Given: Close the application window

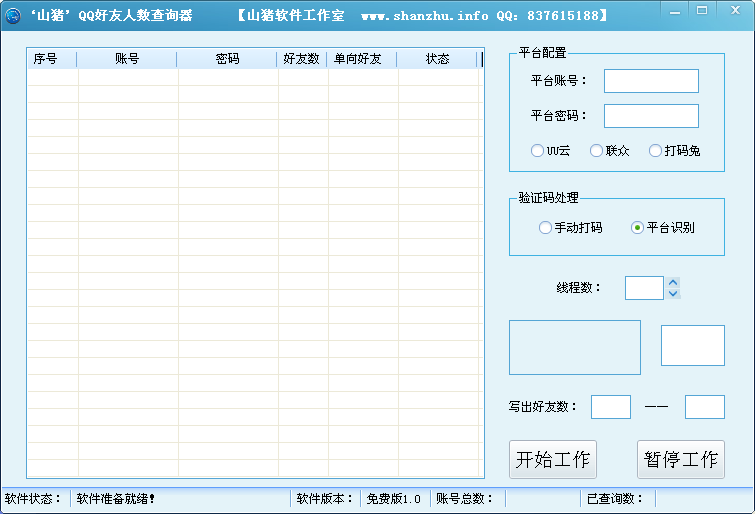Looking at the screenshot, I should click(735, 11).
